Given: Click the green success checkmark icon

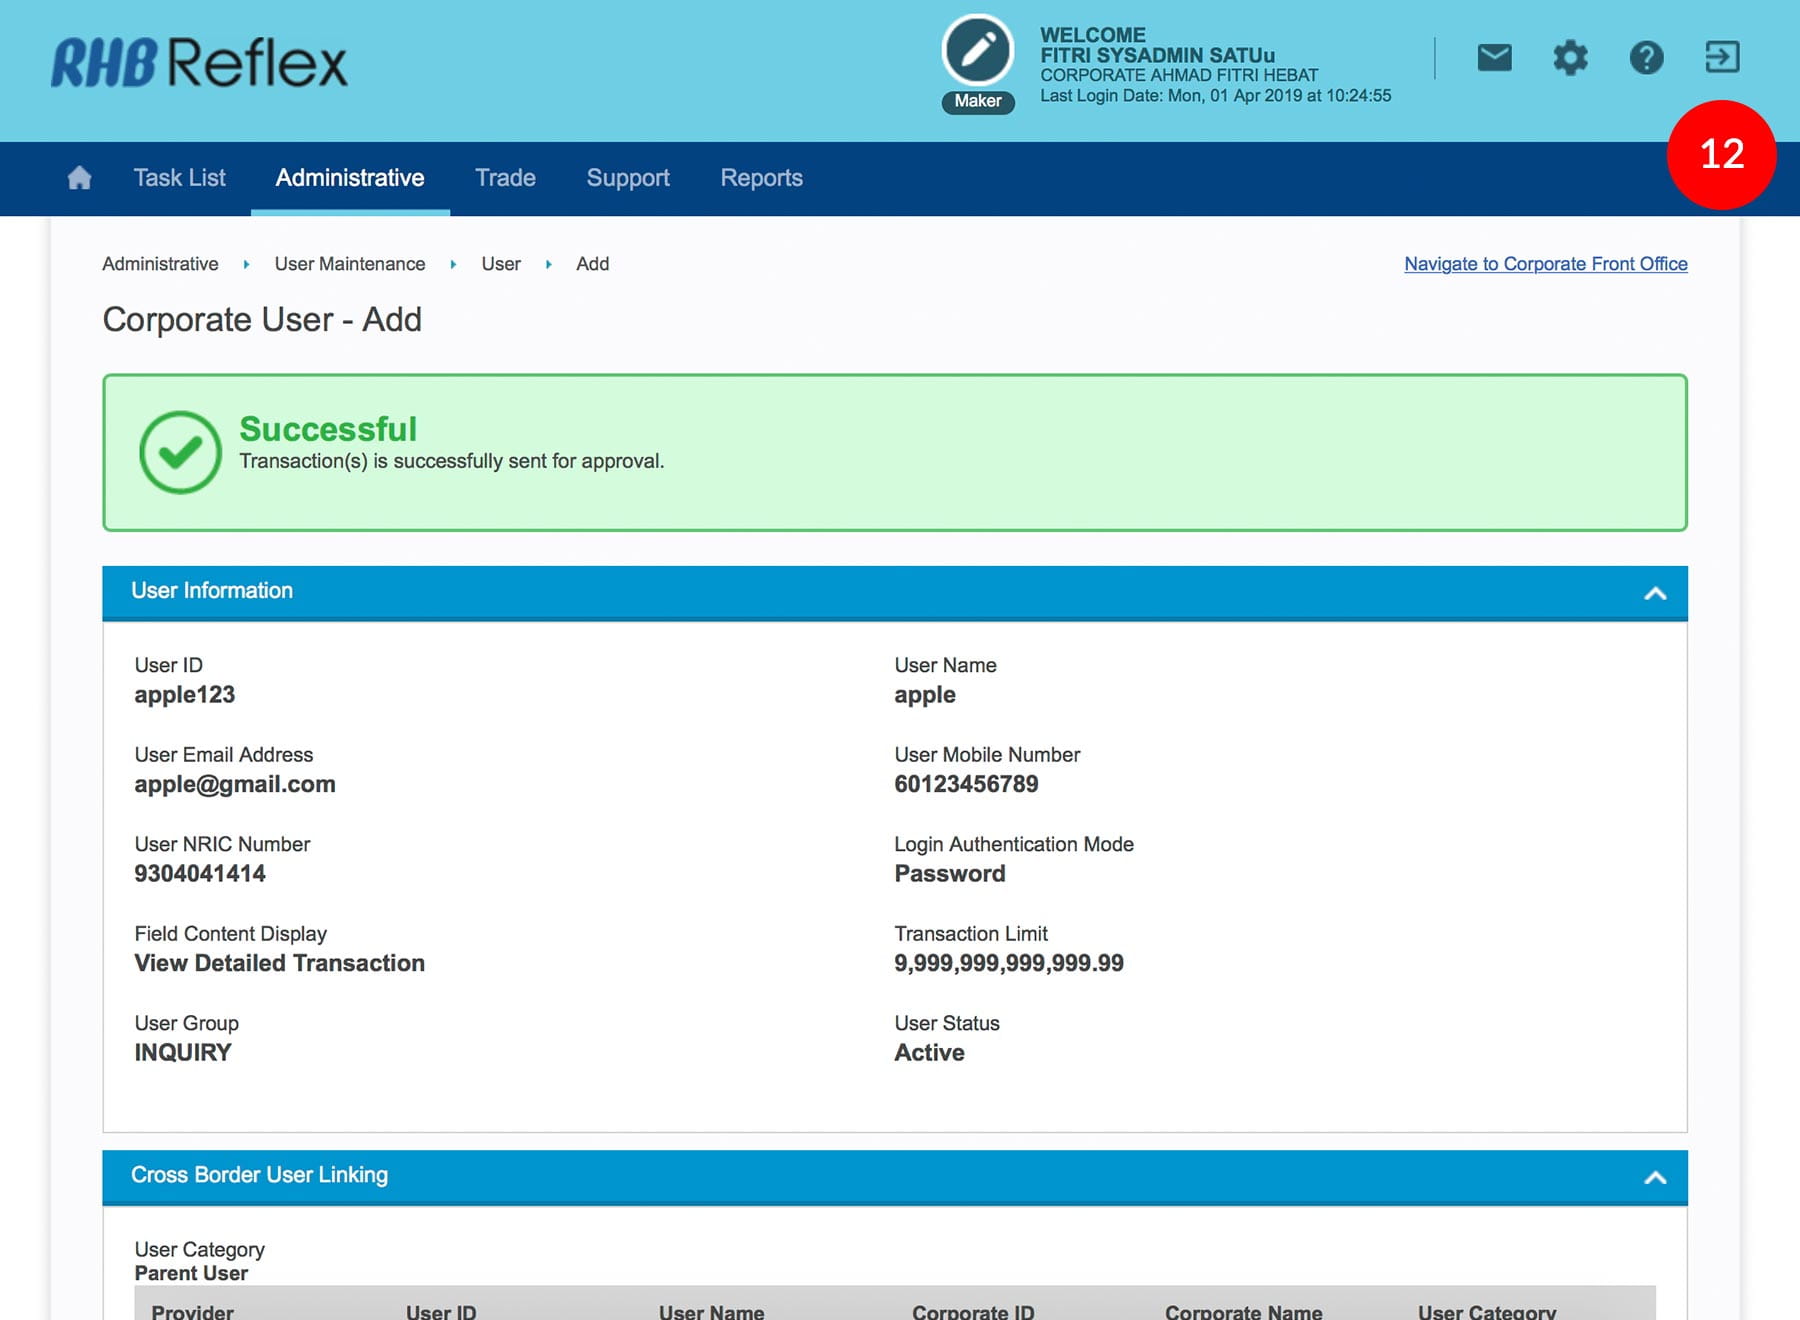Looking at the screenshot, I should 180,453.
